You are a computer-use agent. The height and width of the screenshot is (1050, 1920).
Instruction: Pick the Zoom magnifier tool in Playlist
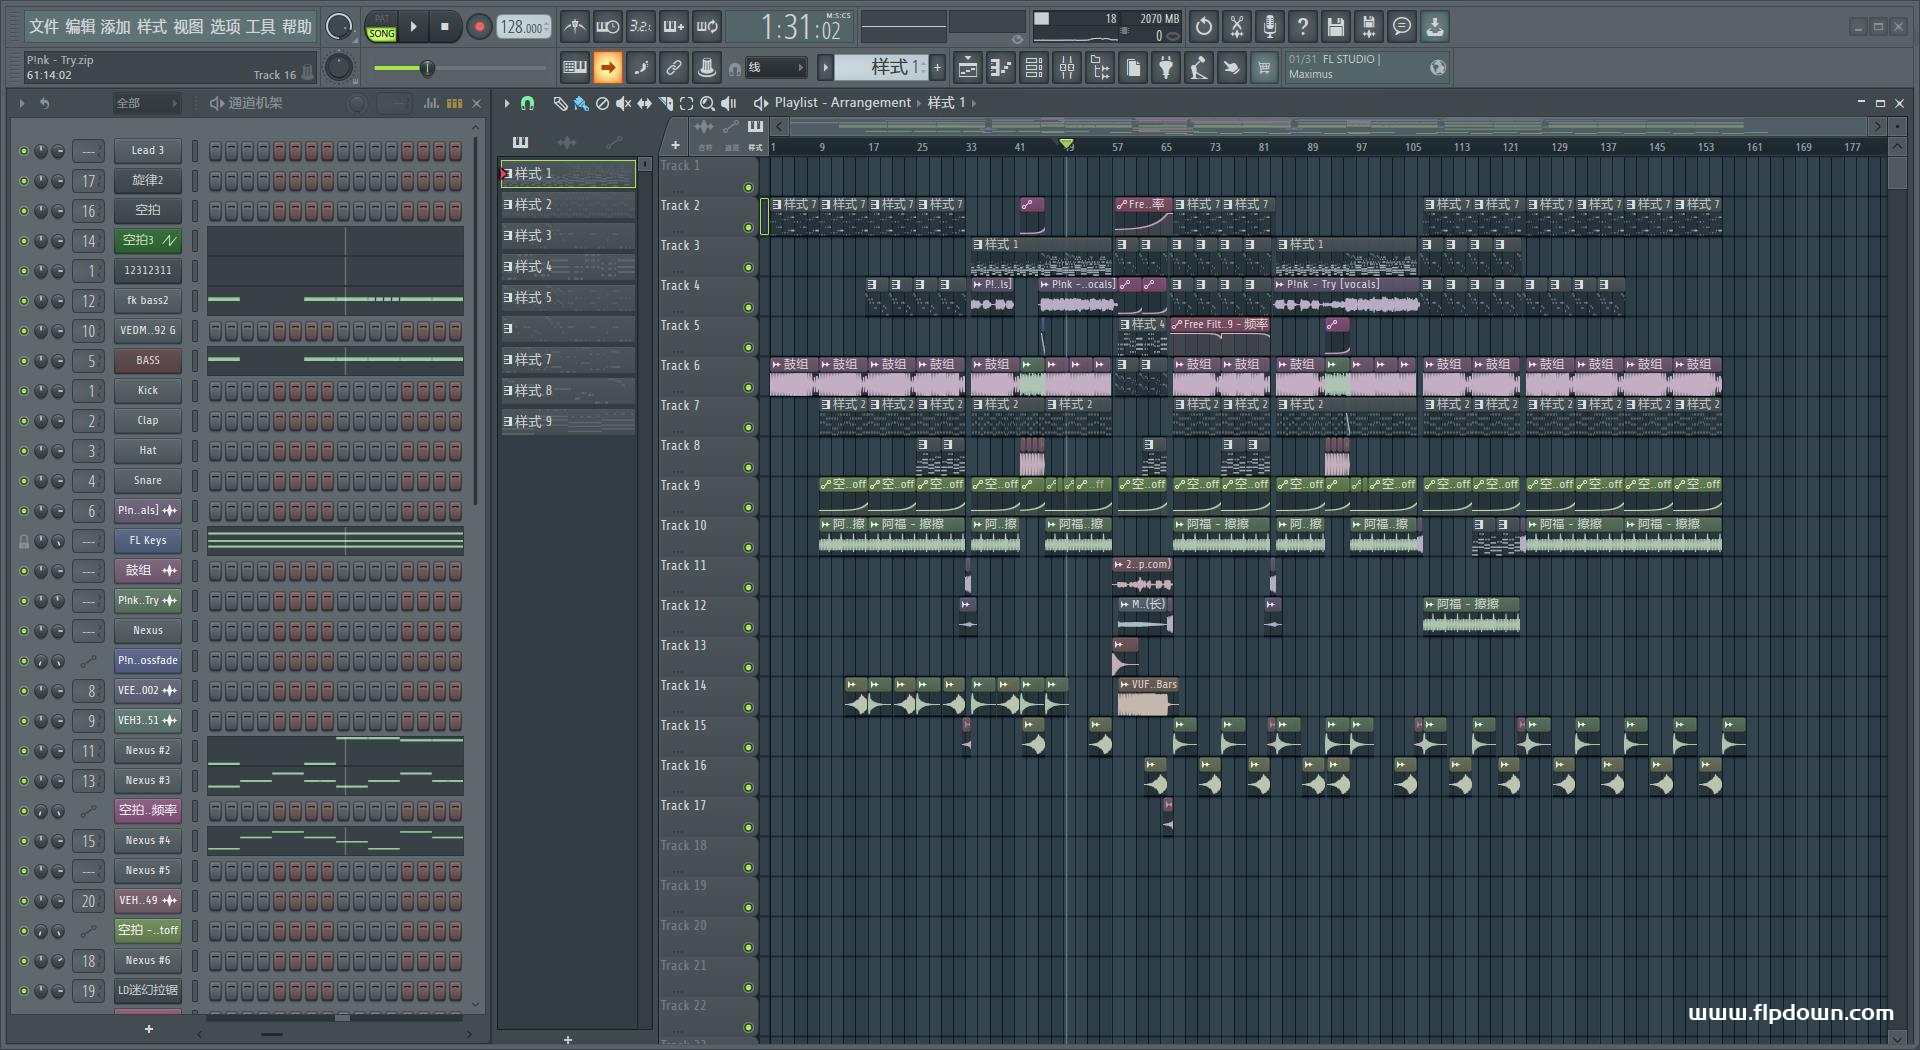tap(707, 103)
